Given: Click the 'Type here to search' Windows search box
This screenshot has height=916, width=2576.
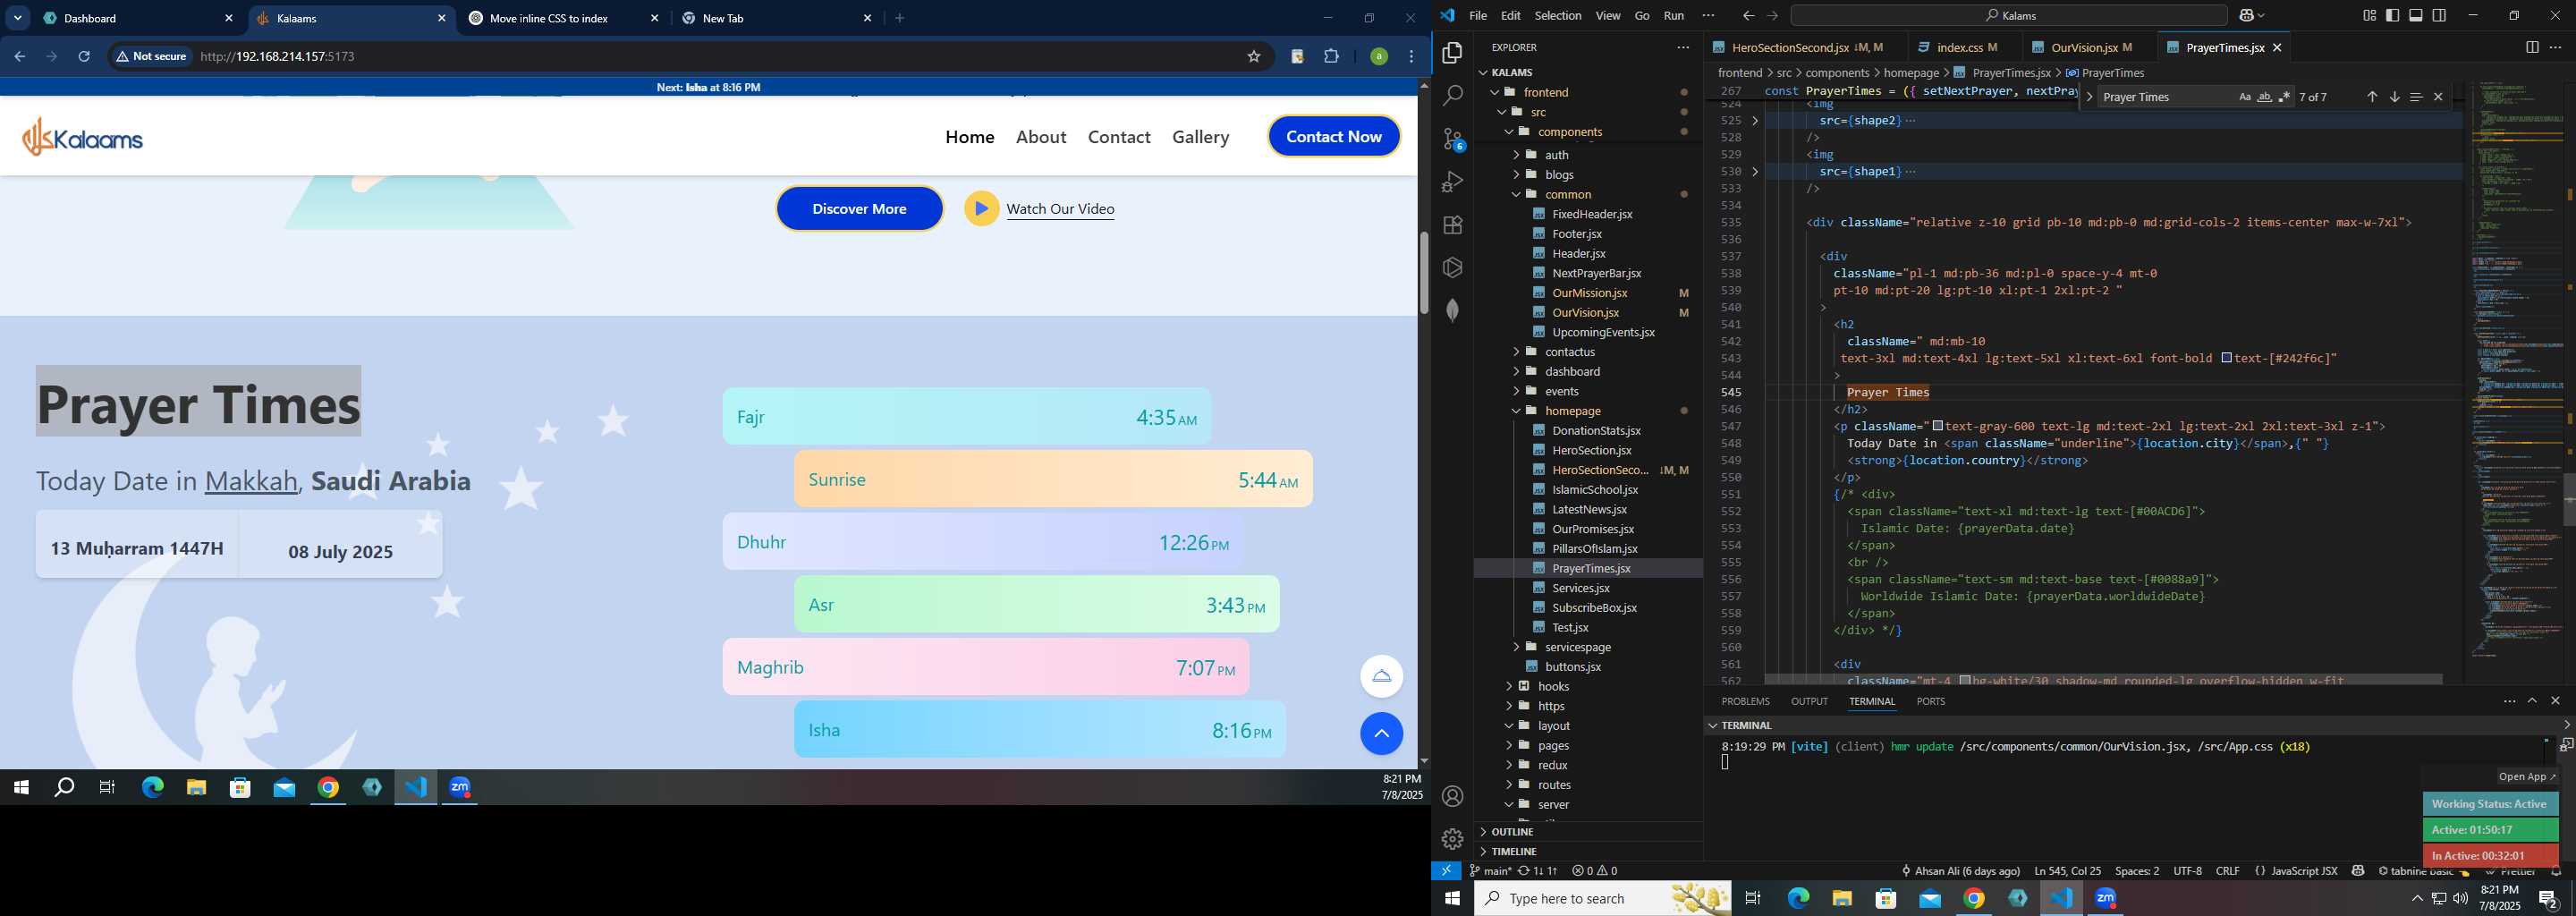Looking at the screenshot, I should (1602, 899).
